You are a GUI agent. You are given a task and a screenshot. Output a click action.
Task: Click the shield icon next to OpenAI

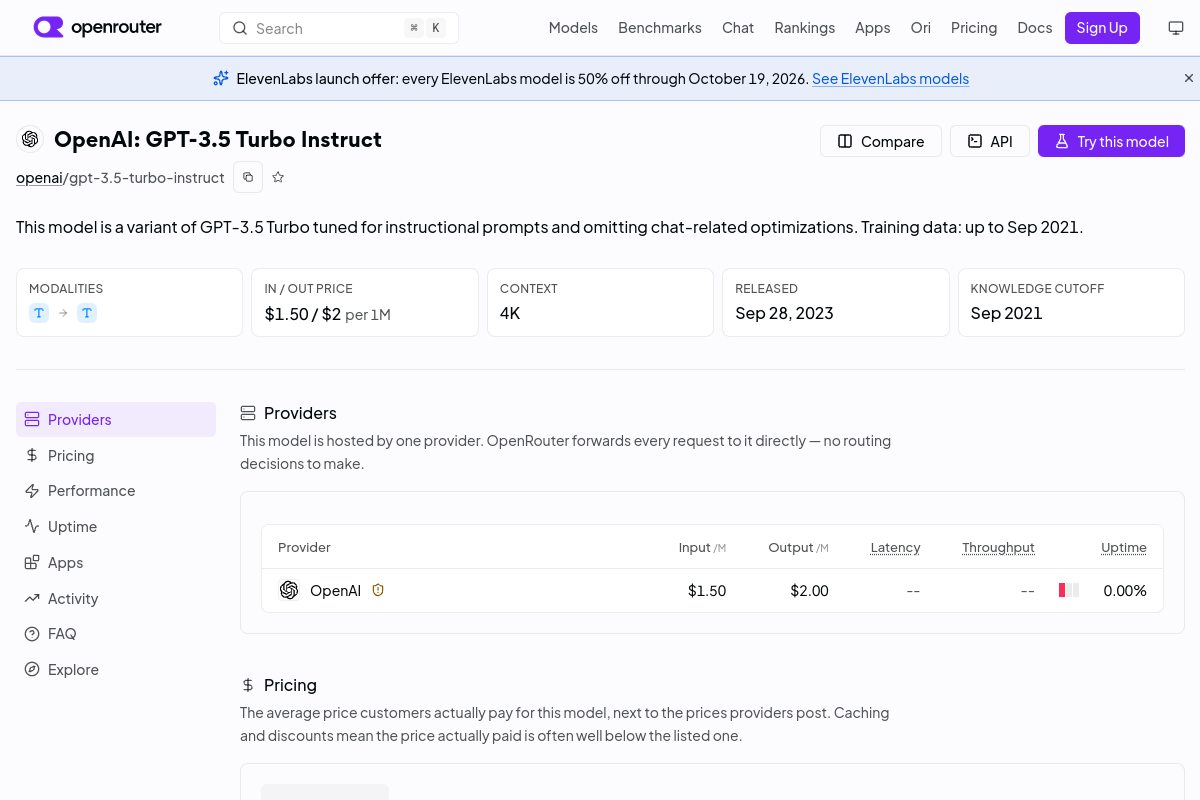tap(378, 590)
